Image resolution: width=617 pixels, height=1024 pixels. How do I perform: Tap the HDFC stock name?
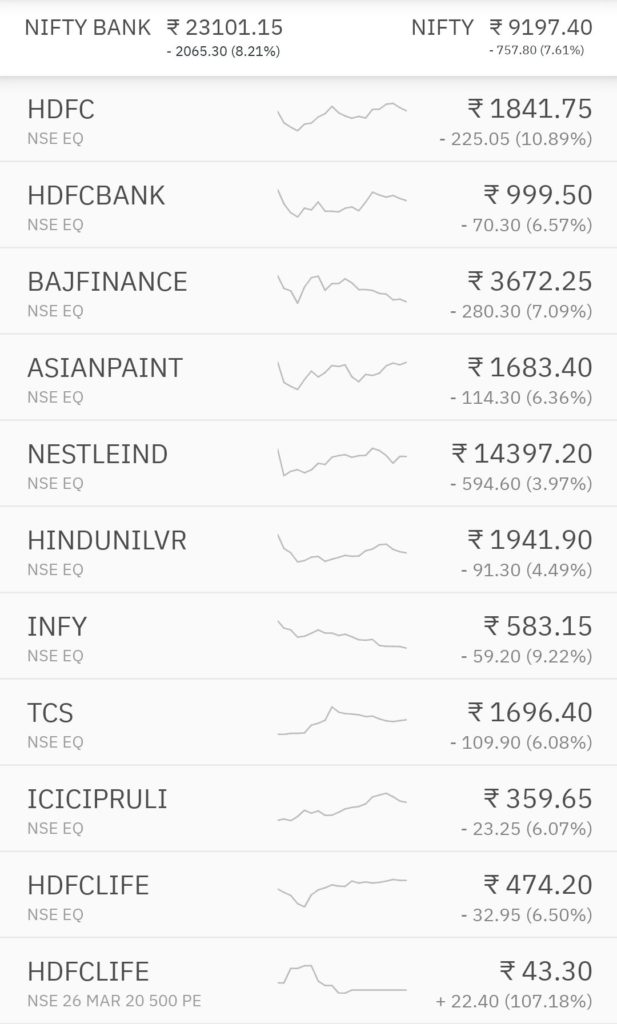61,109
